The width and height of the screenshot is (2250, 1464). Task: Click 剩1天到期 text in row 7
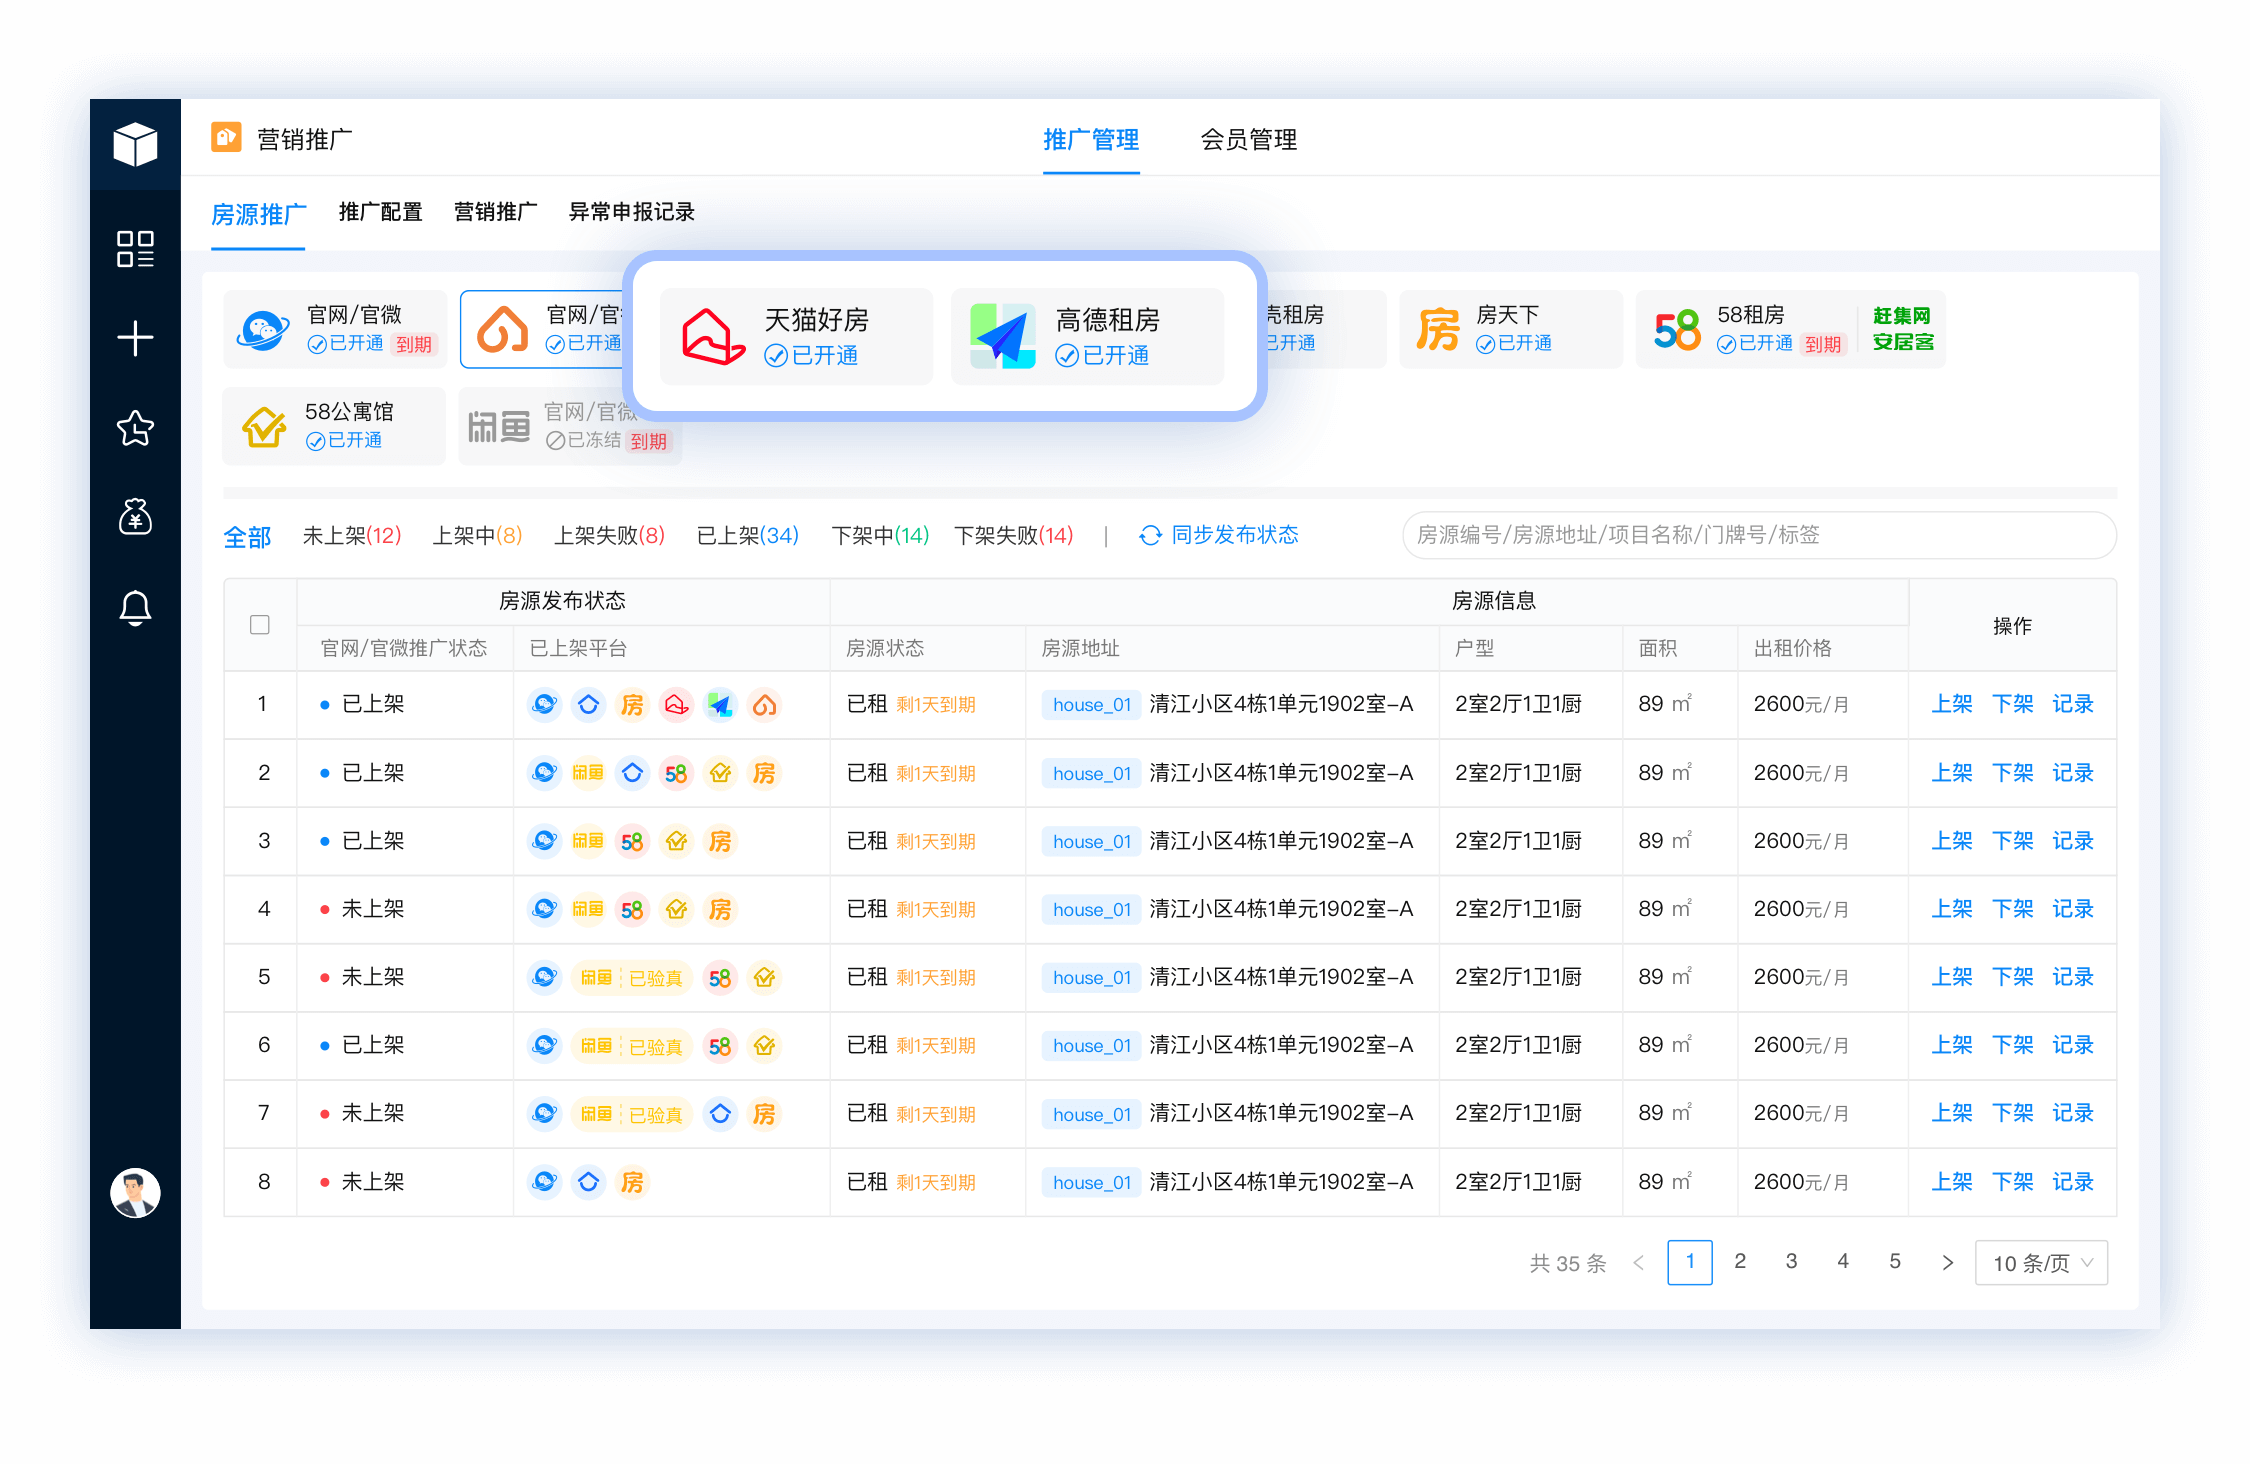point(936,1114)
